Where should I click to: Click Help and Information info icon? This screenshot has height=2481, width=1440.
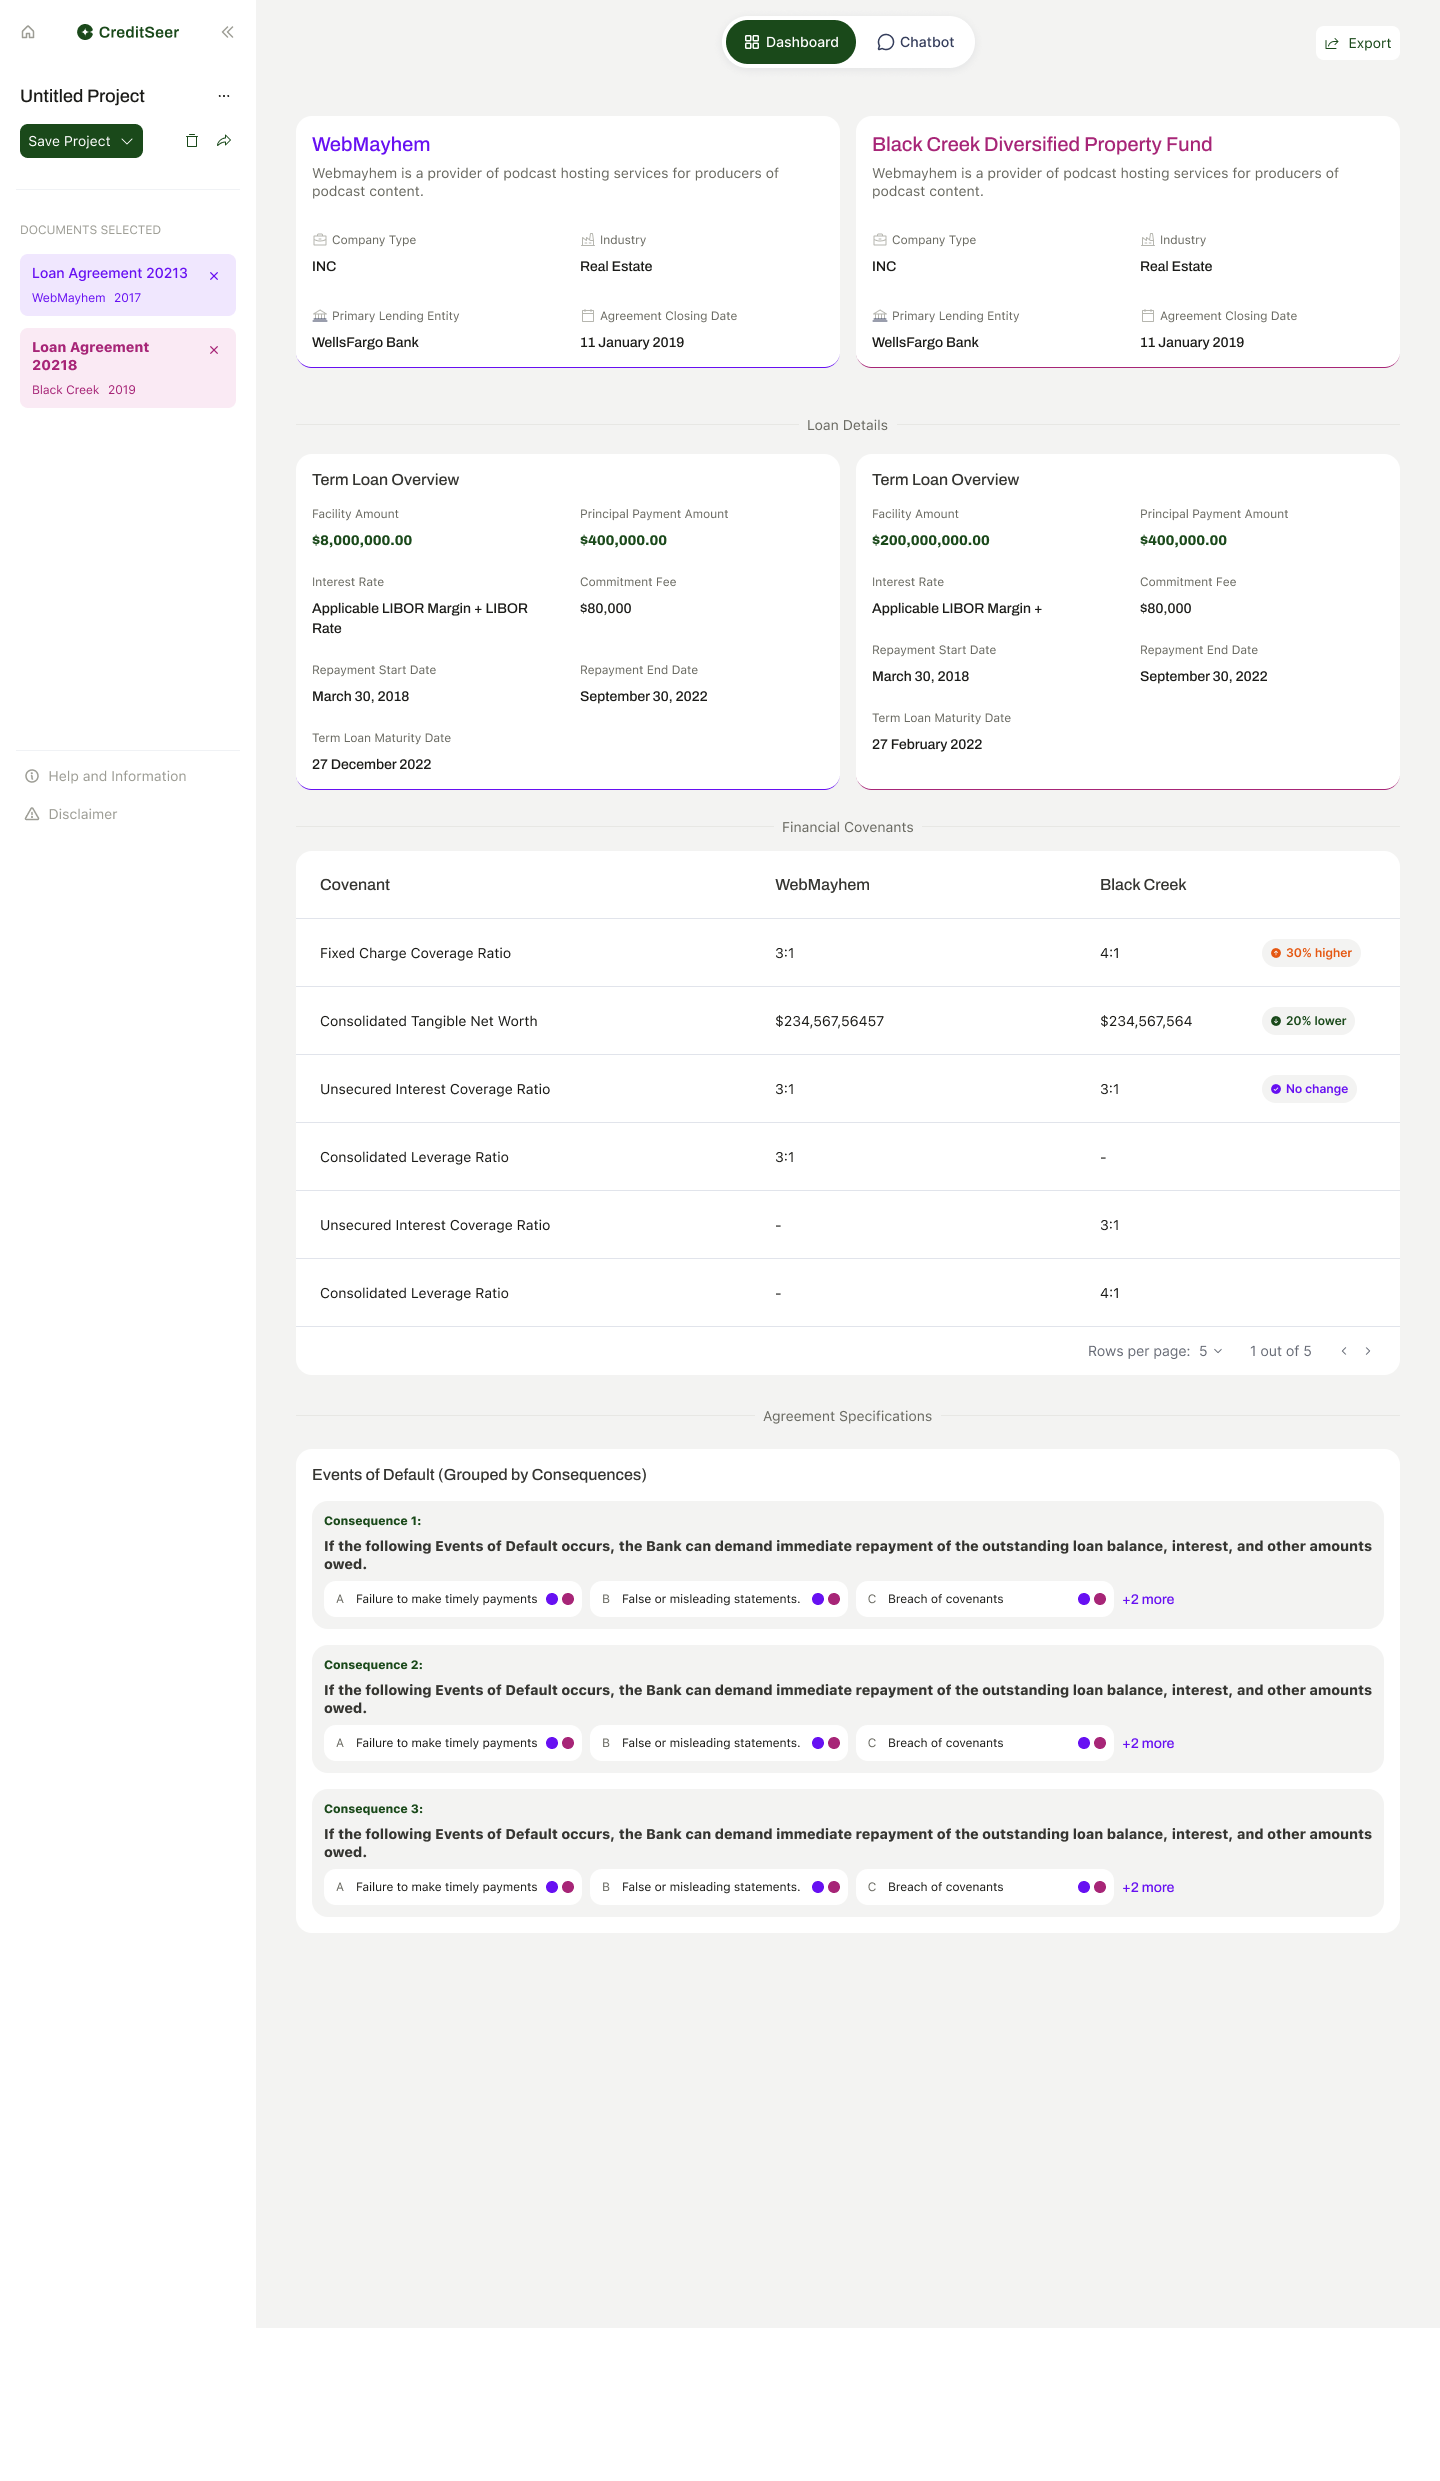point(32,776)
